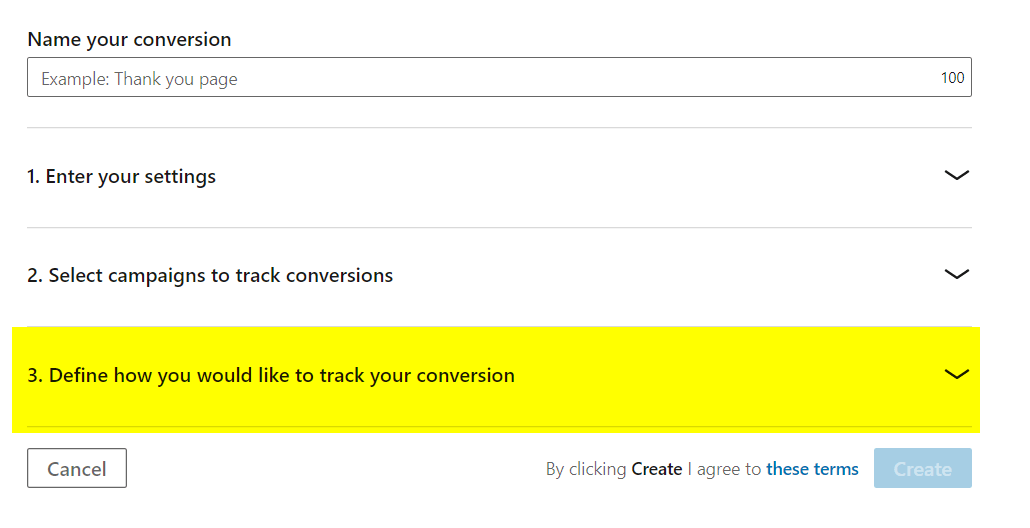Open the these terms link
The image size is (1030, 528).
pos(812,469)
